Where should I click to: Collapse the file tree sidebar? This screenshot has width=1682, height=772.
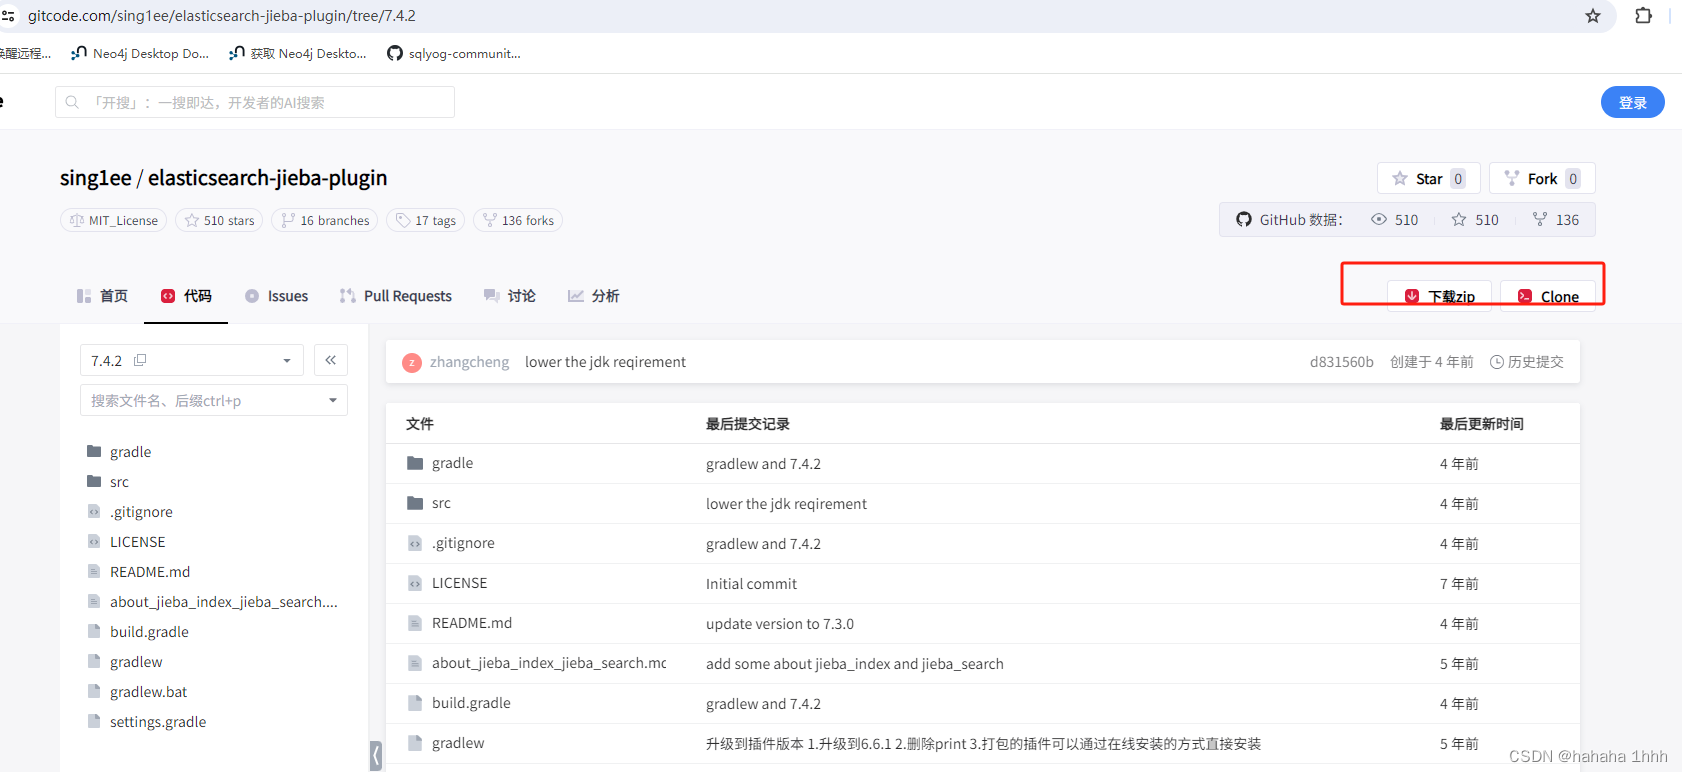point(331,360)
